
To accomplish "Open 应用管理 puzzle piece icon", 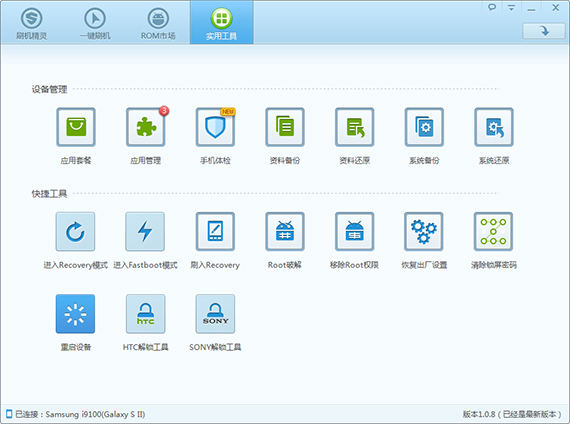I will click(x=145, y=127).
